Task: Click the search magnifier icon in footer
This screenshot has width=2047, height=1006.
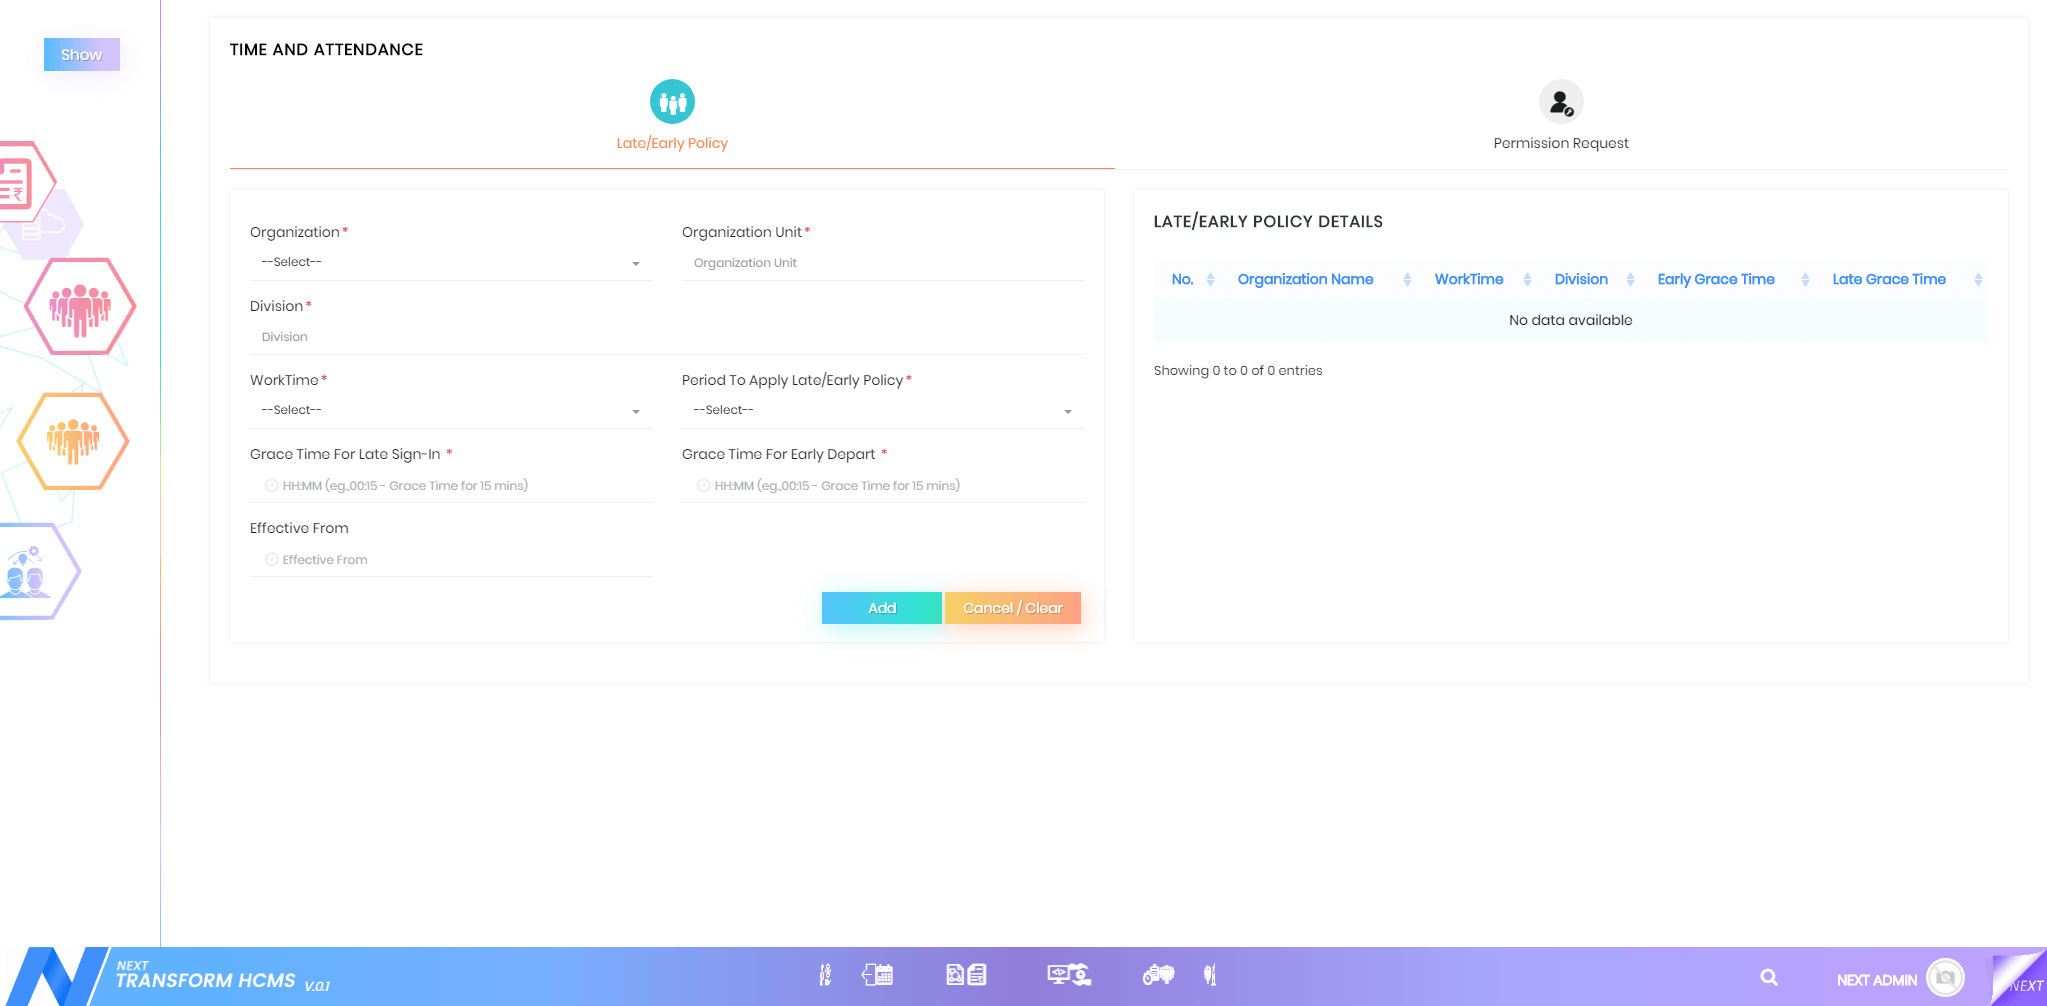Action: click(1768, 978)
